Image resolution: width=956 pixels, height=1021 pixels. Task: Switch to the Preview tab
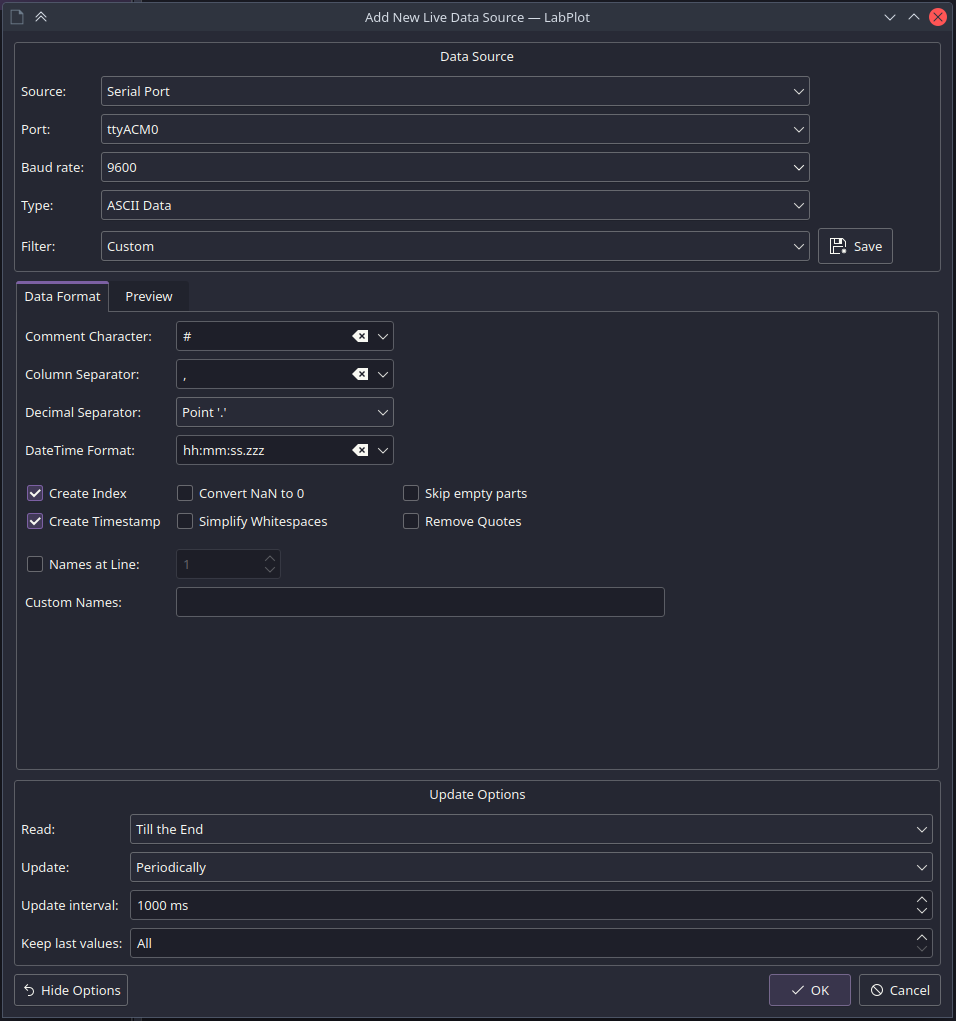point(148,296)
